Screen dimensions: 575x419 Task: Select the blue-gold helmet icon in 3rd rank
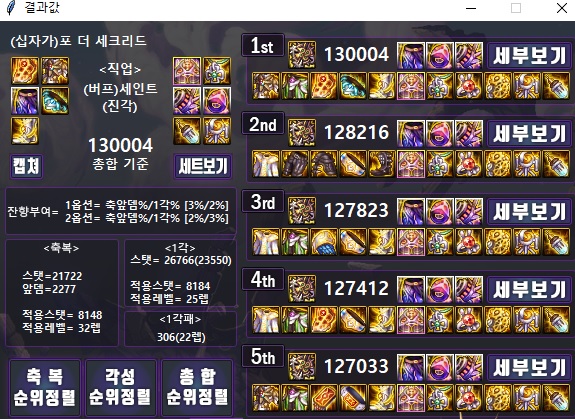tap(324, 242)
